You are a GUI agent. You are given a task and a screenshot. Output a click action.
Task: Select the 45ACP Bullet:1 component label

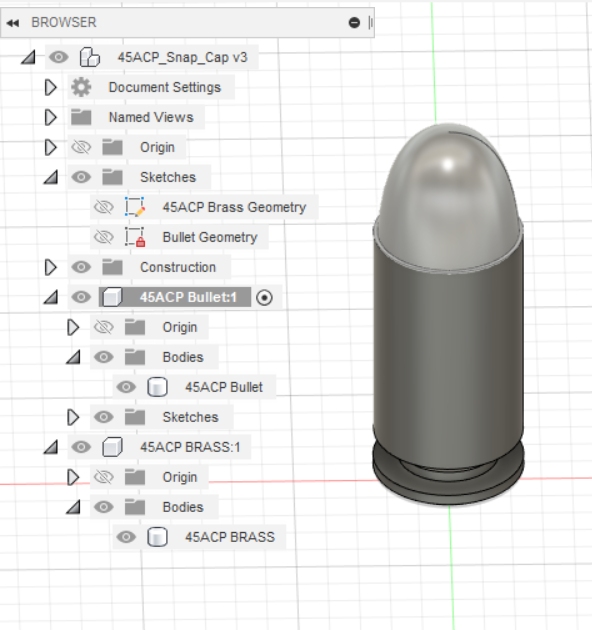(188, 298)
